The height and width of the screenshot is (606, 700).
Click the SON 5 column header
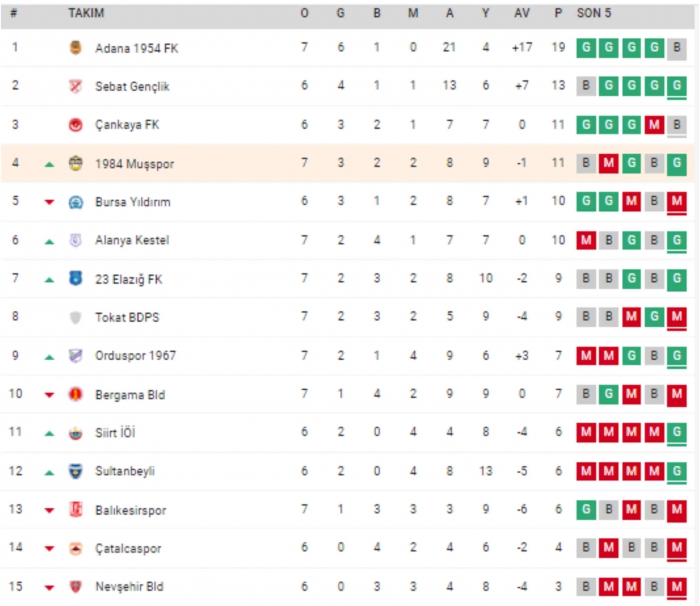pyautogui.click(x=595, y=14)
